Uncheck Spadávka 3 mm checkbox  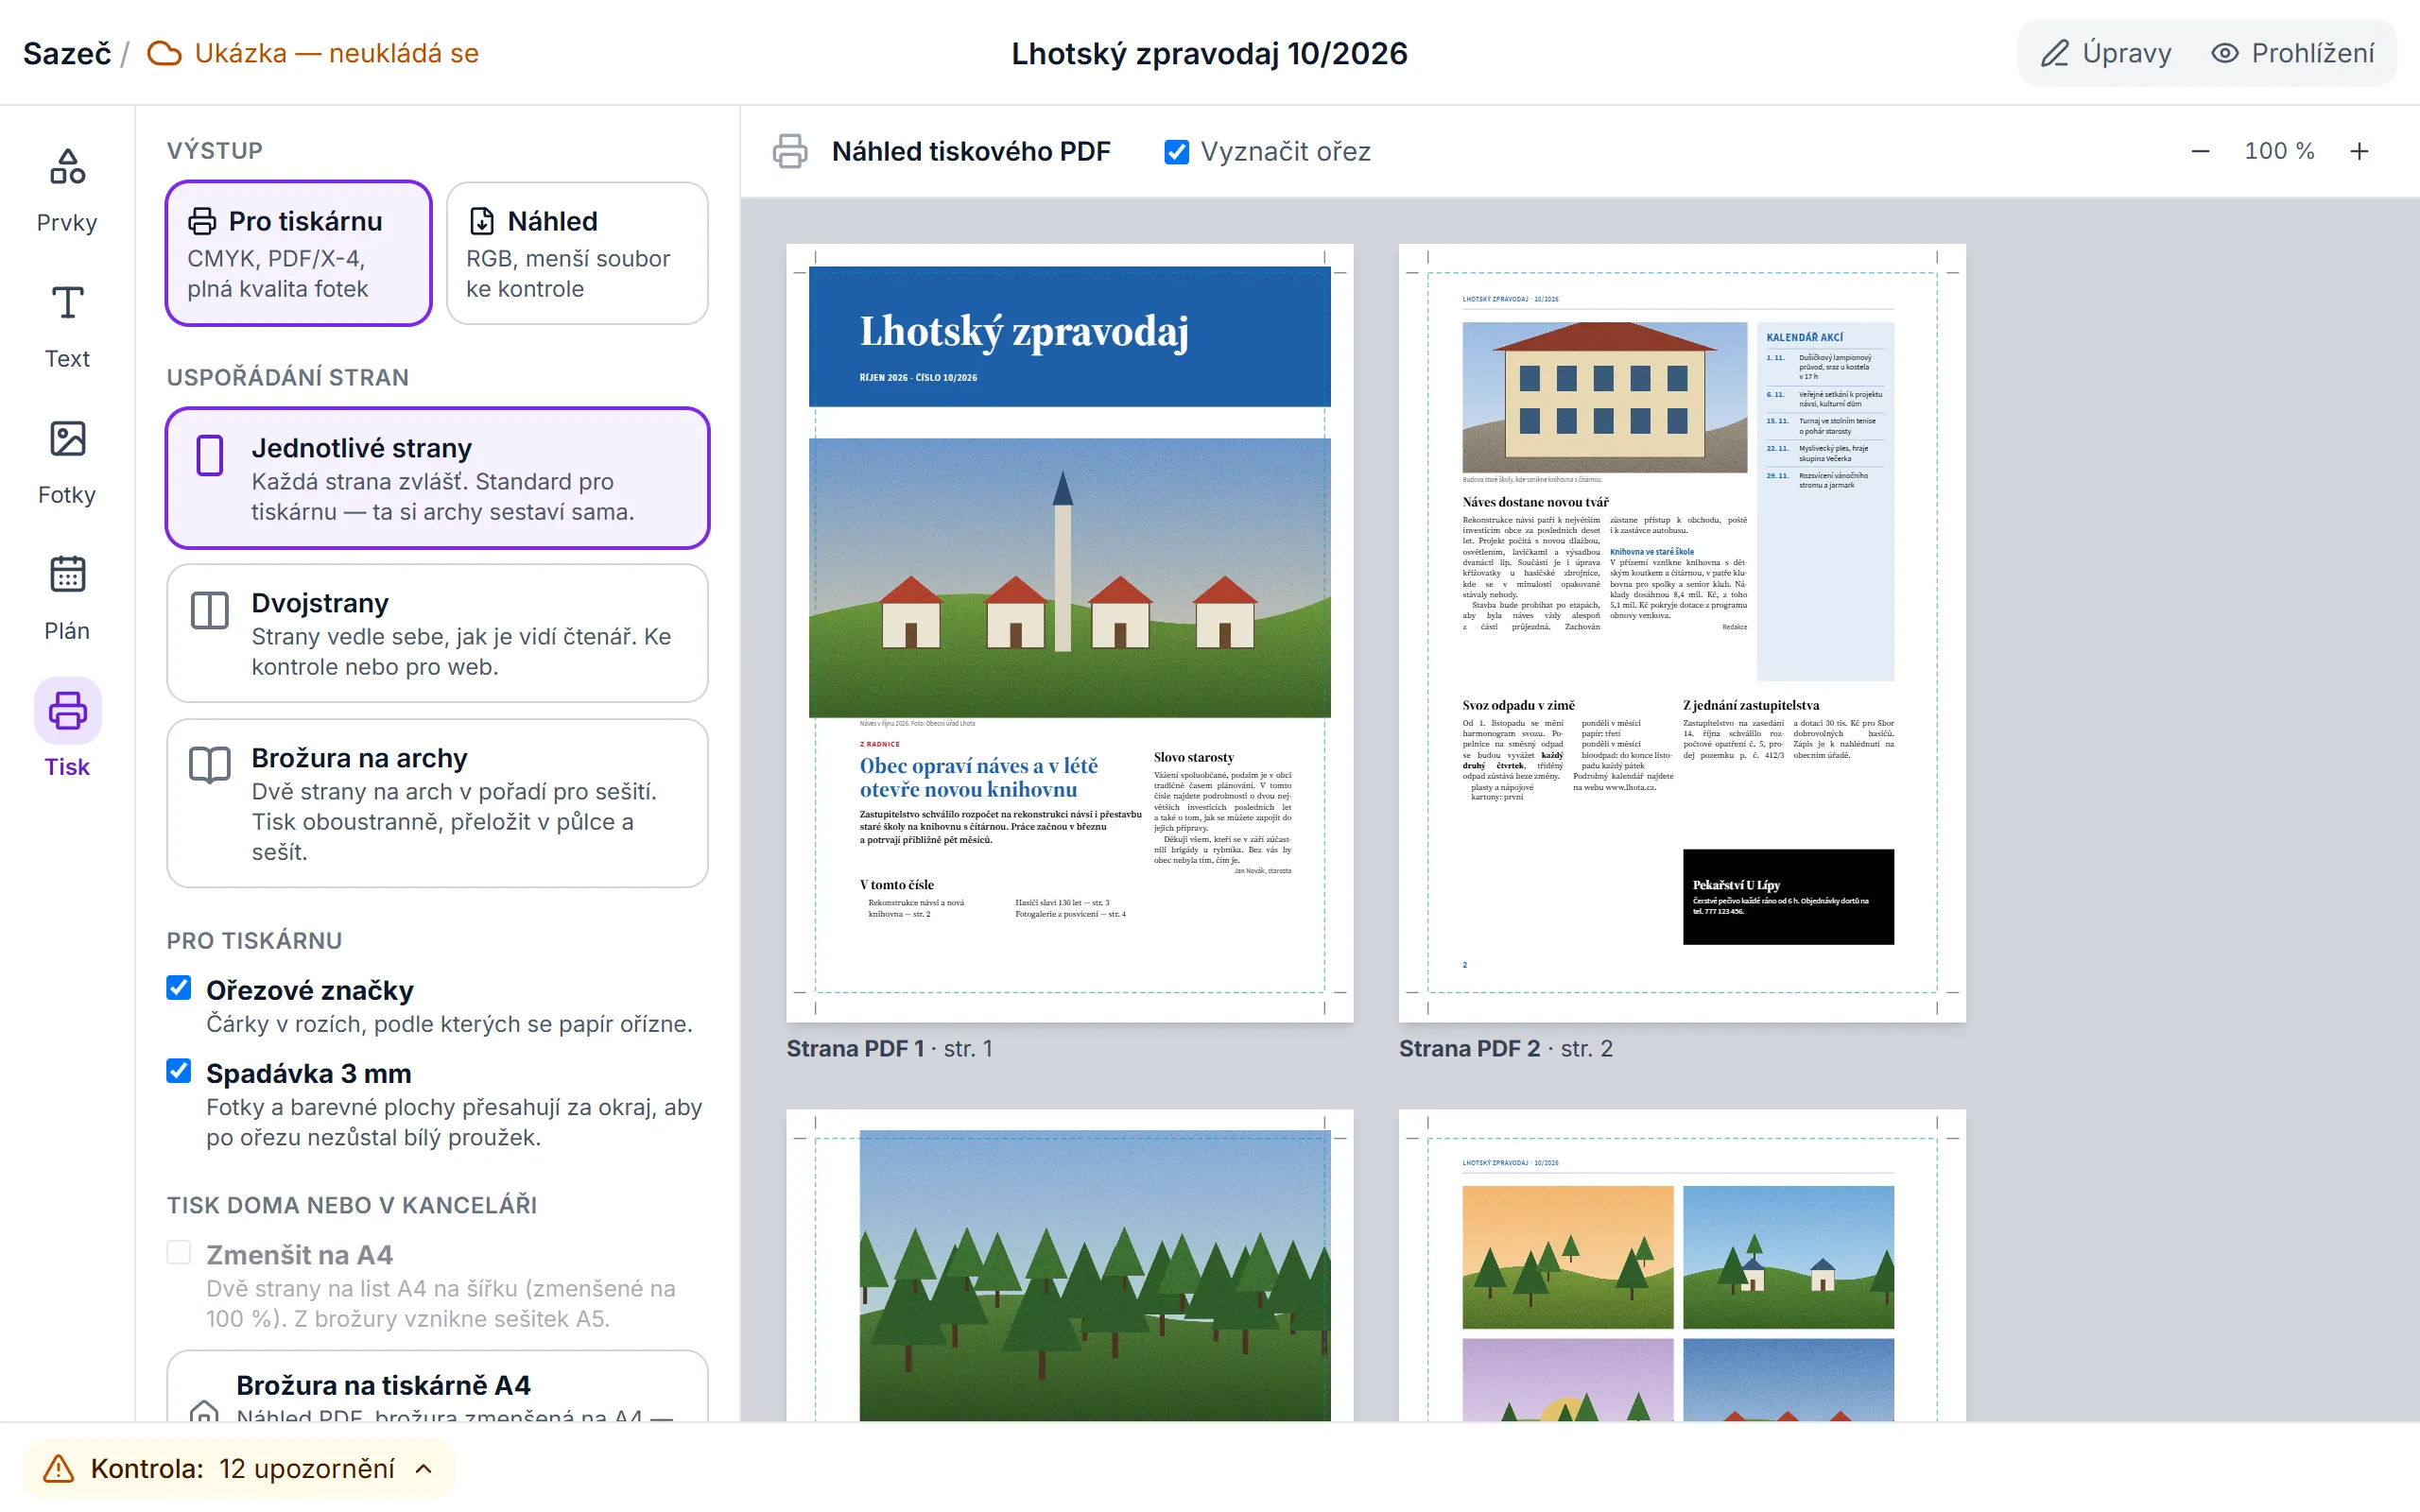coord(179,1071)
